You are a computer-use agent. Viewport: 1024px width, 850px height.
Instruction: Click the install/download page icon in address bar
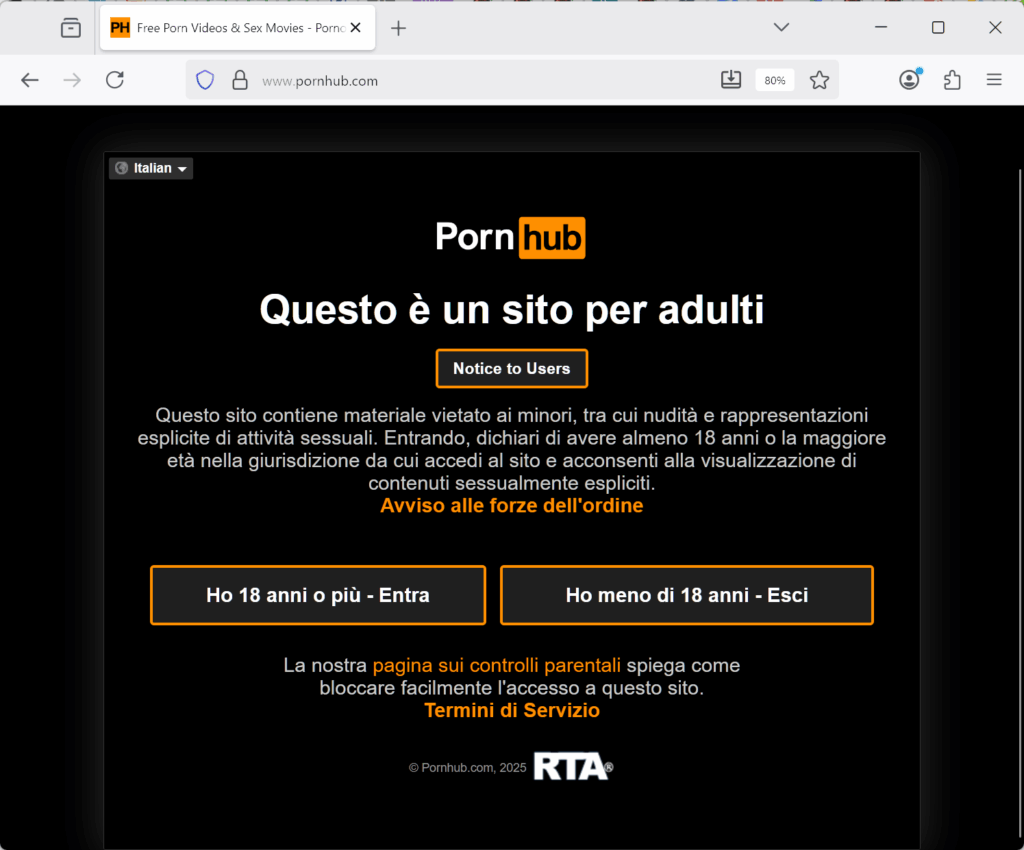731,80
